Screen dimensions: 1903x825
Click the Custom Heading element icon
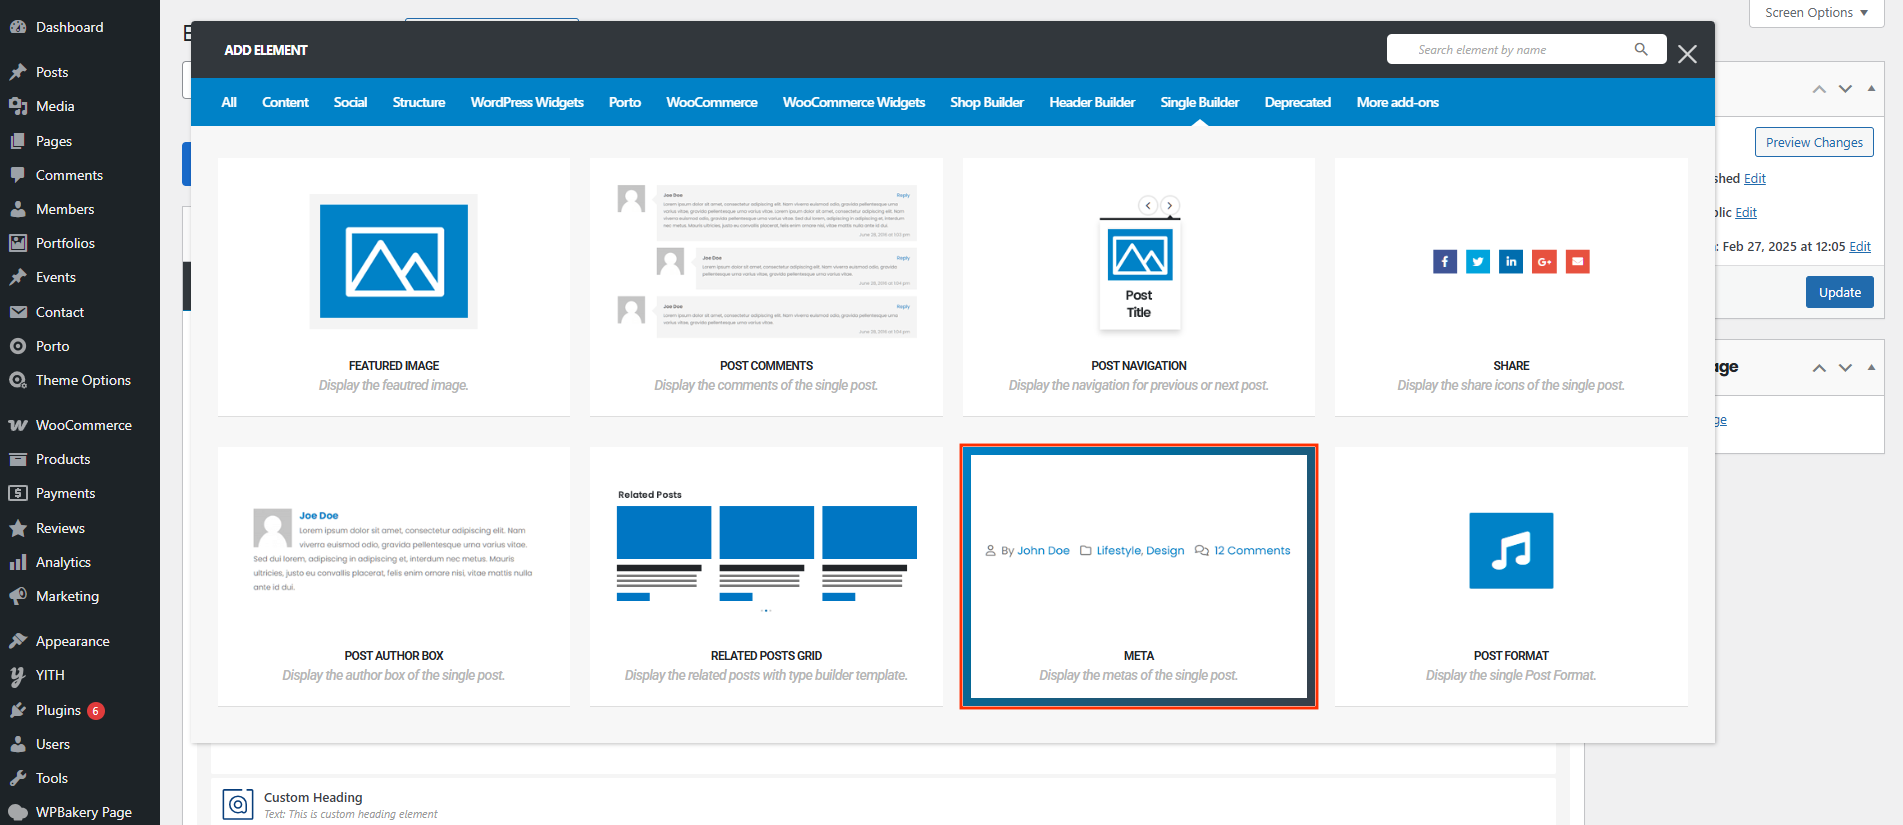pos(238,804)
